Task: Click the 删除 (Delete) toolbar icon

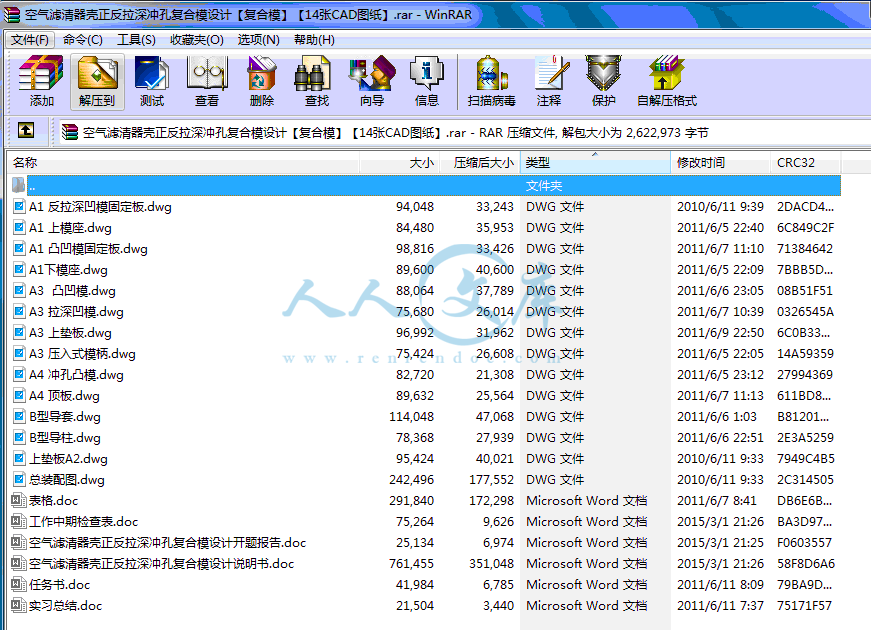Action: 262,81
